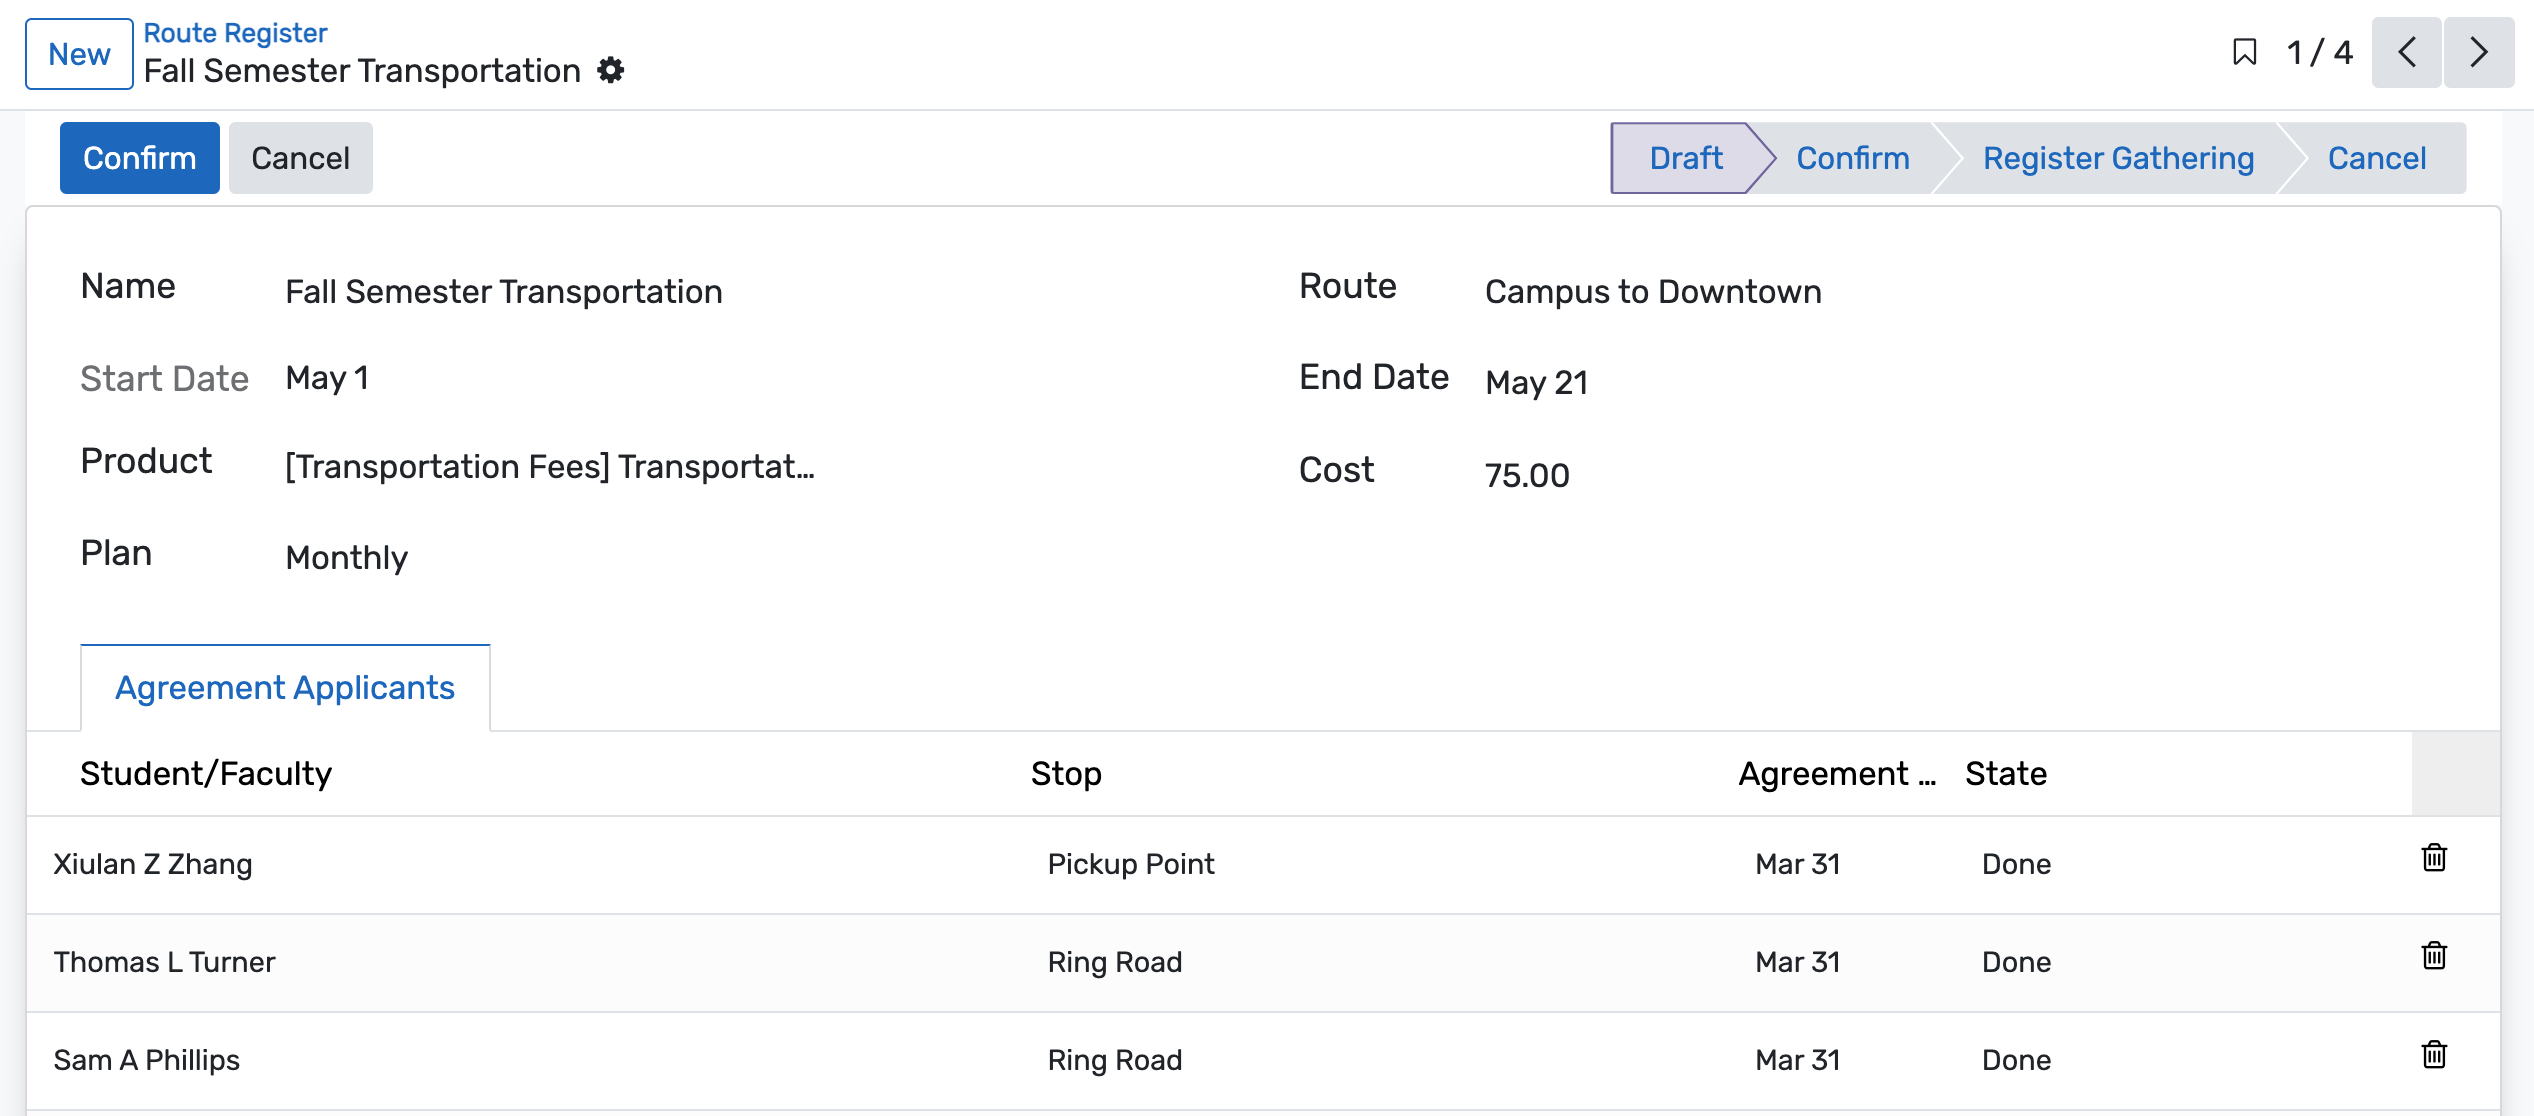2534x1116 pixels.
Task: Edit the Route field showing Campus to Downtown
Action: click(1652, 291)
